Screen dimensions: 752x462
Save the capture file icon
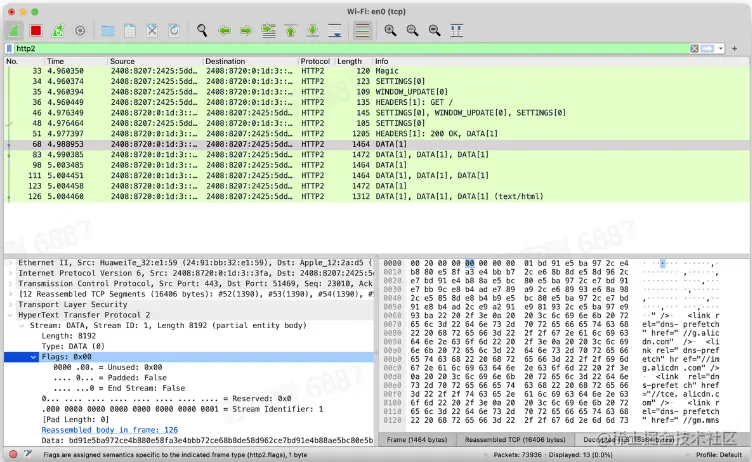tap(130, 31)
